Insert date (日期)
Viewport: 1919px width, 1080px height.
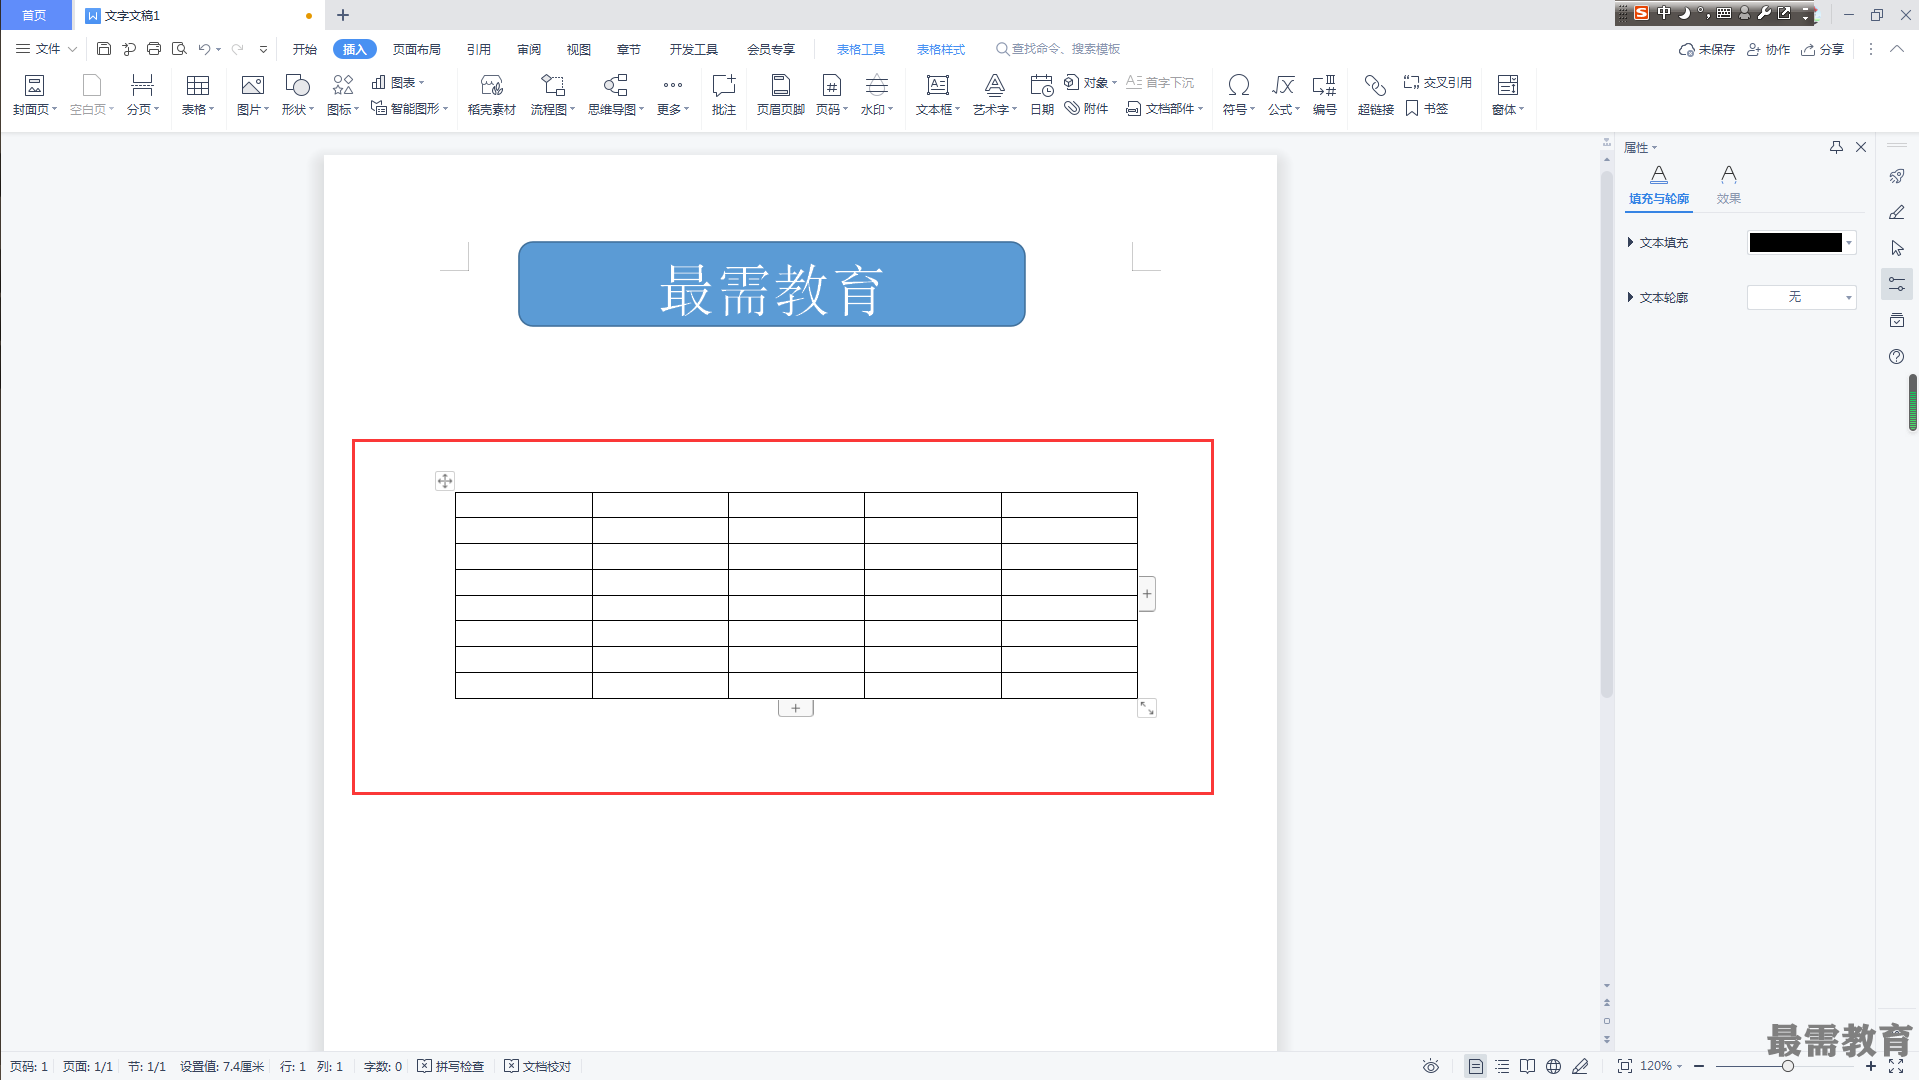click(1042, 95)
